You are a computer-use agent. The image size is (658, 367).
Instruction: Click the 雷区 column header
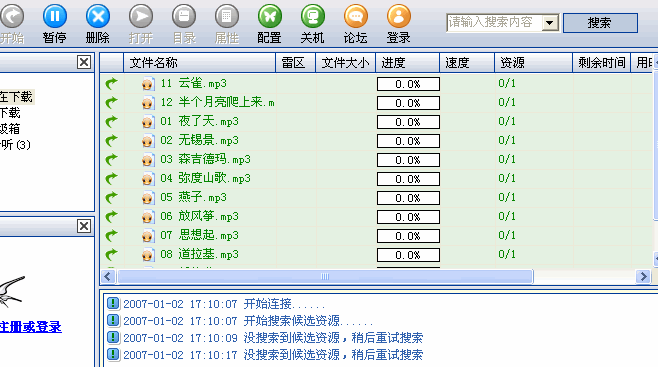click(295, 63)
